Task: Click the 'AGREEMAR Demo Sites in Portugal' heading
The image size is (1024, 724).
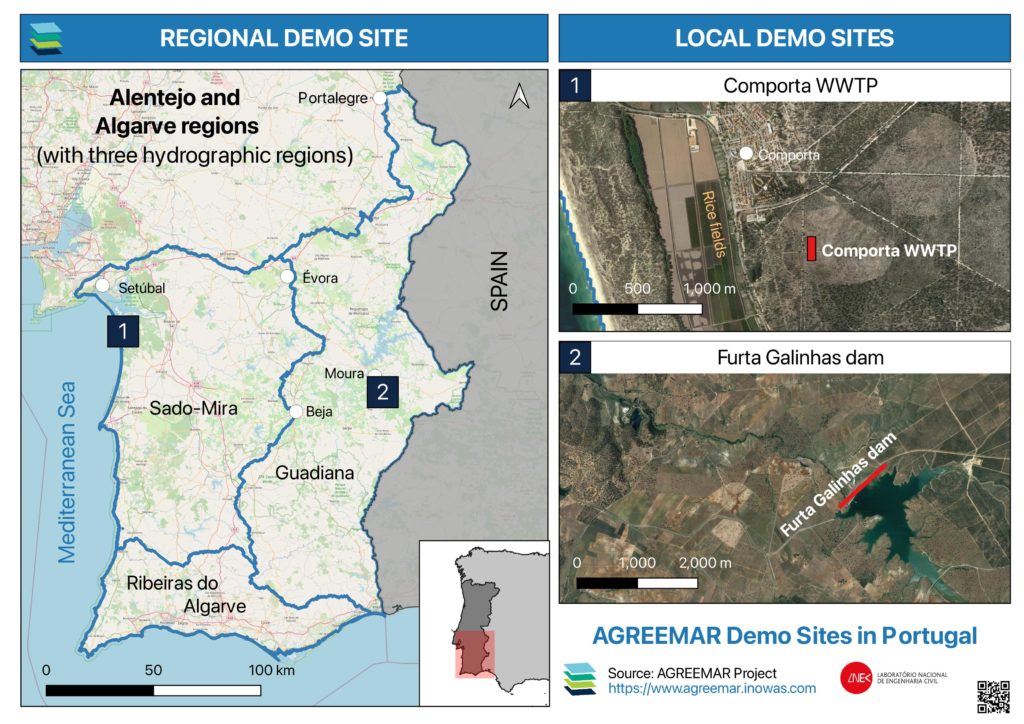Action: (784, 635)
